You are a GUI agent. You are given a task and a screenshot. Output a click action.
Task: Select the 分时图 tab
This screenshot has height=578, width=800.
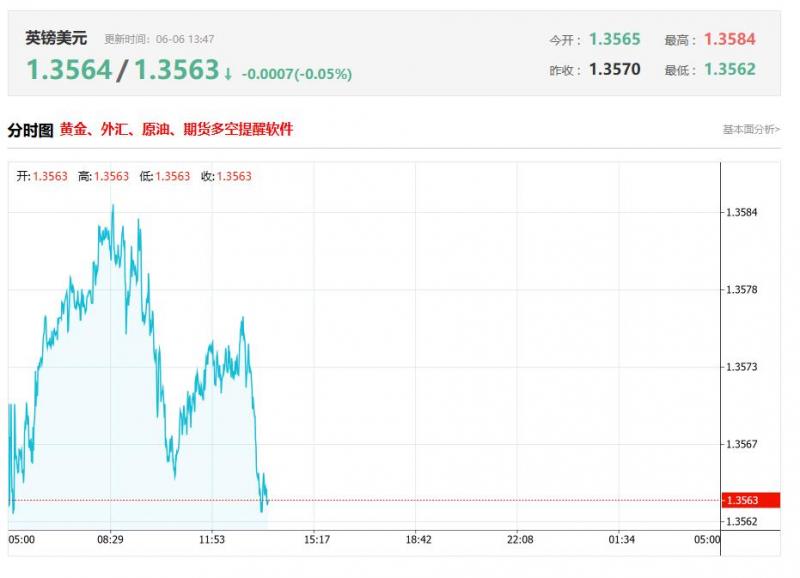point(30,130)
